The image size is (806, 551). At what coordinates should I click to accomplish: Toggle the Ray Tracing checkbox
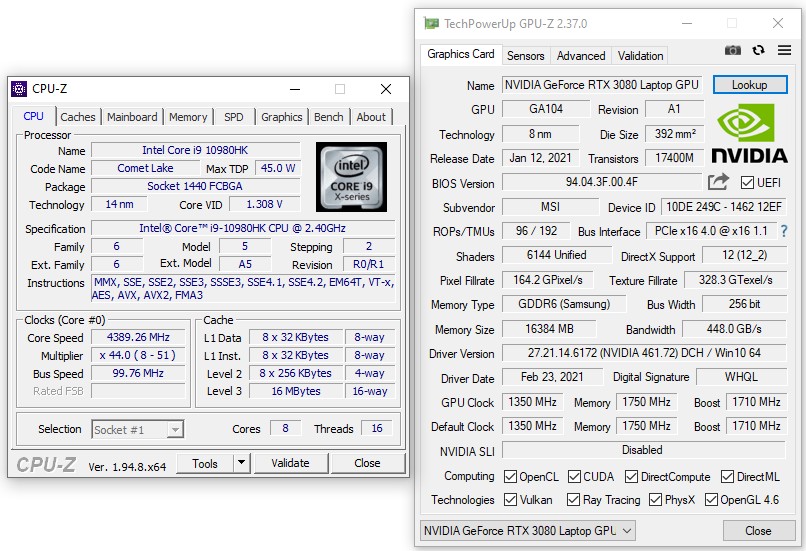coord(575,500)
